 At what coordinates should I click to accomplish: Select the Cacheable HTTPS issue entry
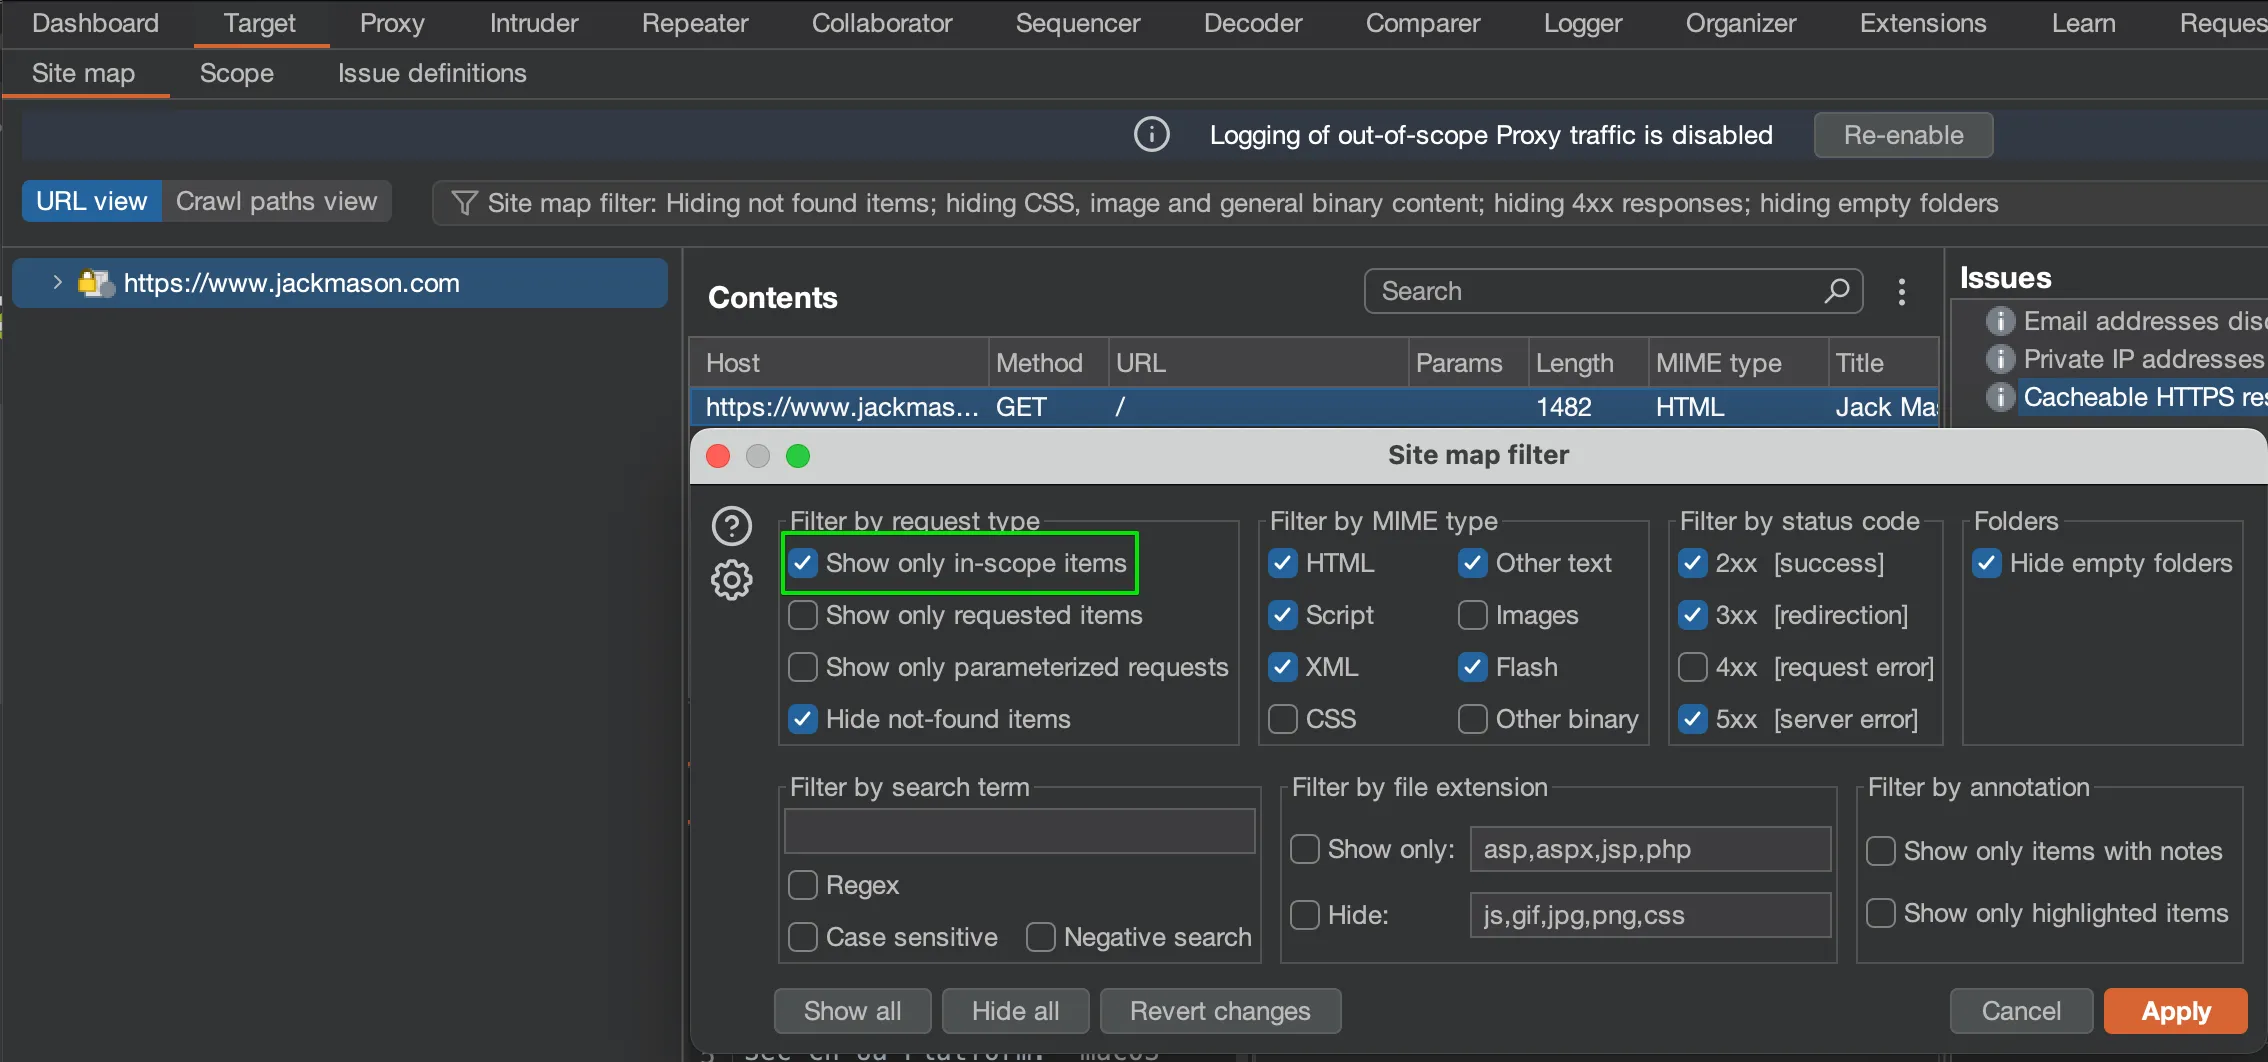tap(2144, 397)
